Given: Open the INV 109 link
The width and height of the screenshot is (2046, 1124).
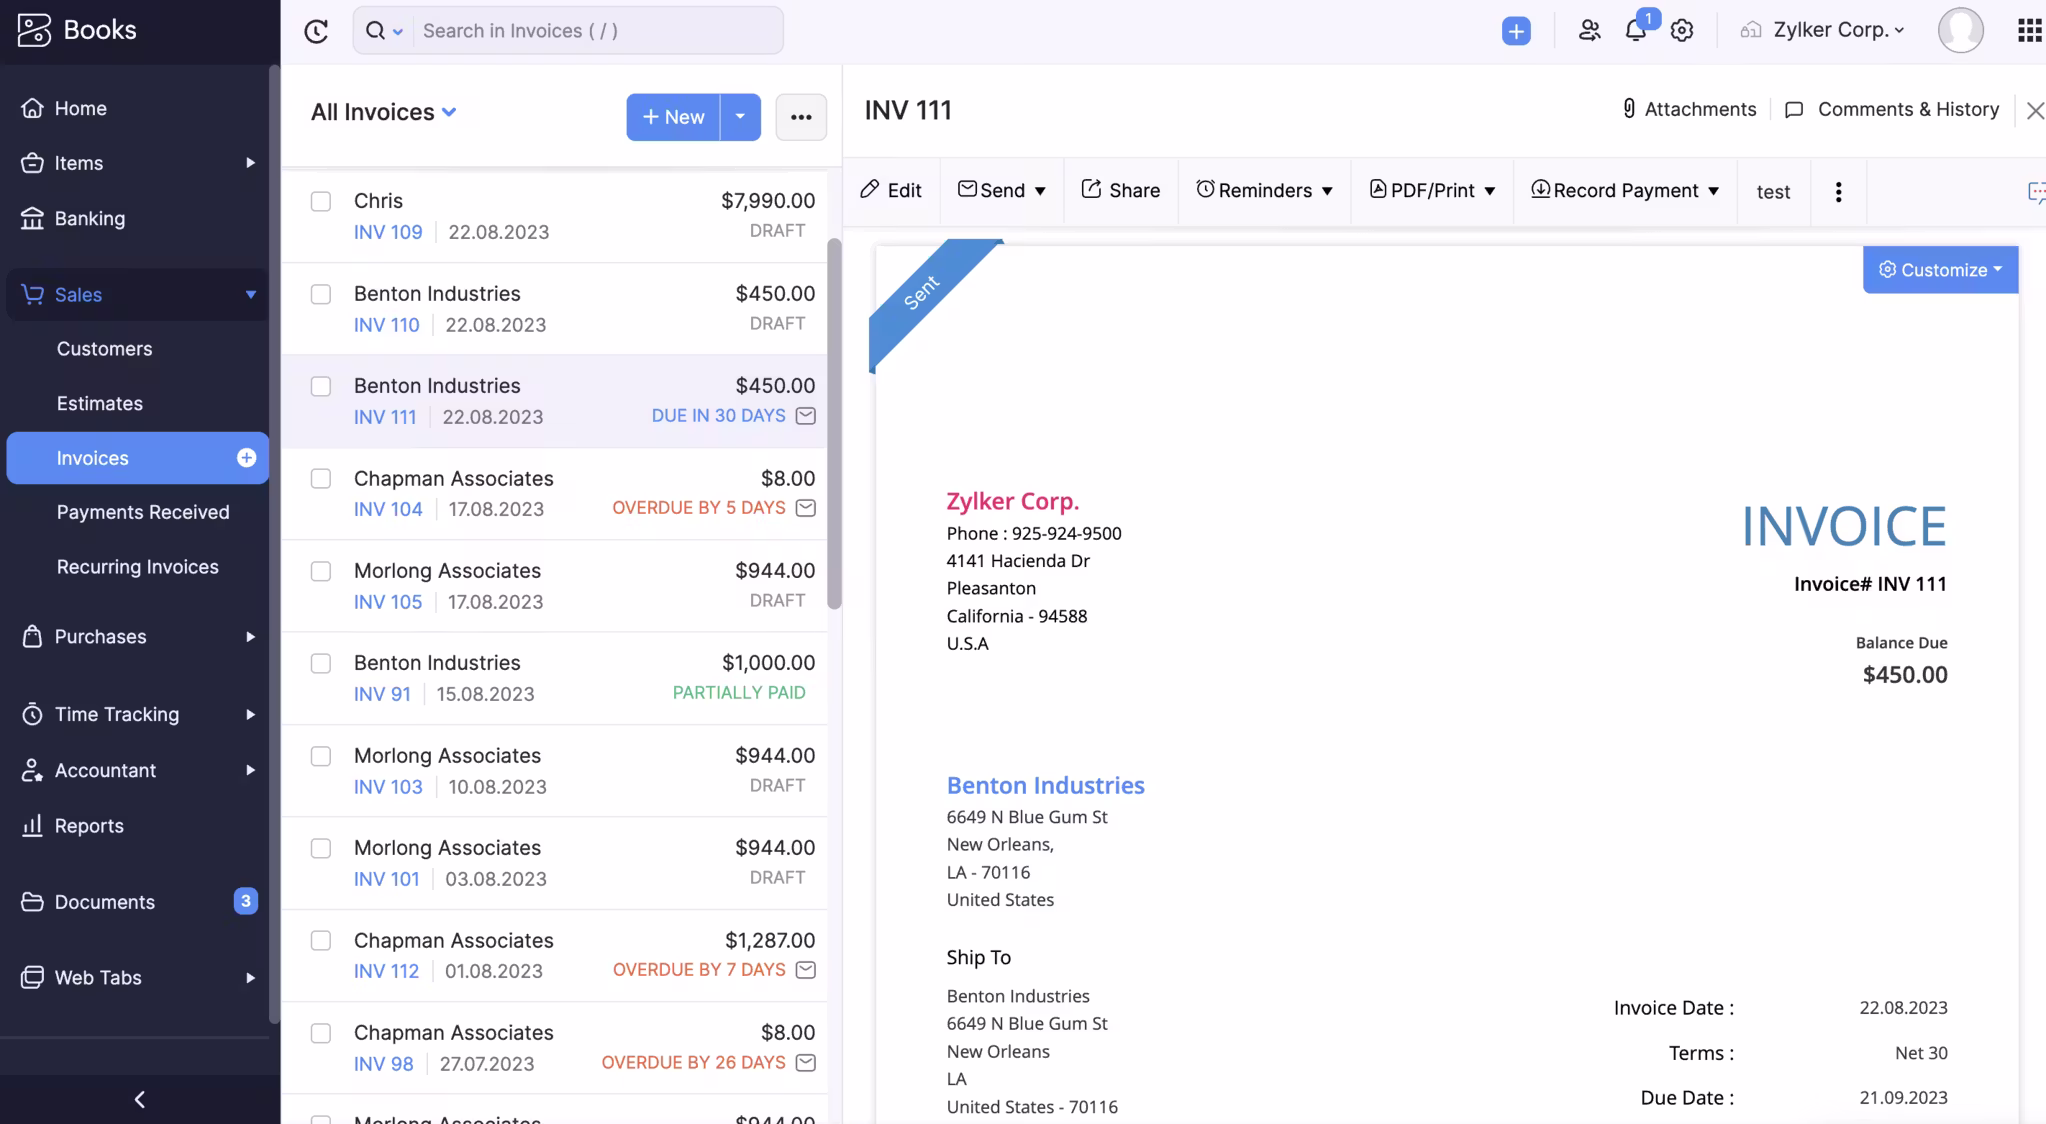Looking at the screenshot, I should [388, 232].
